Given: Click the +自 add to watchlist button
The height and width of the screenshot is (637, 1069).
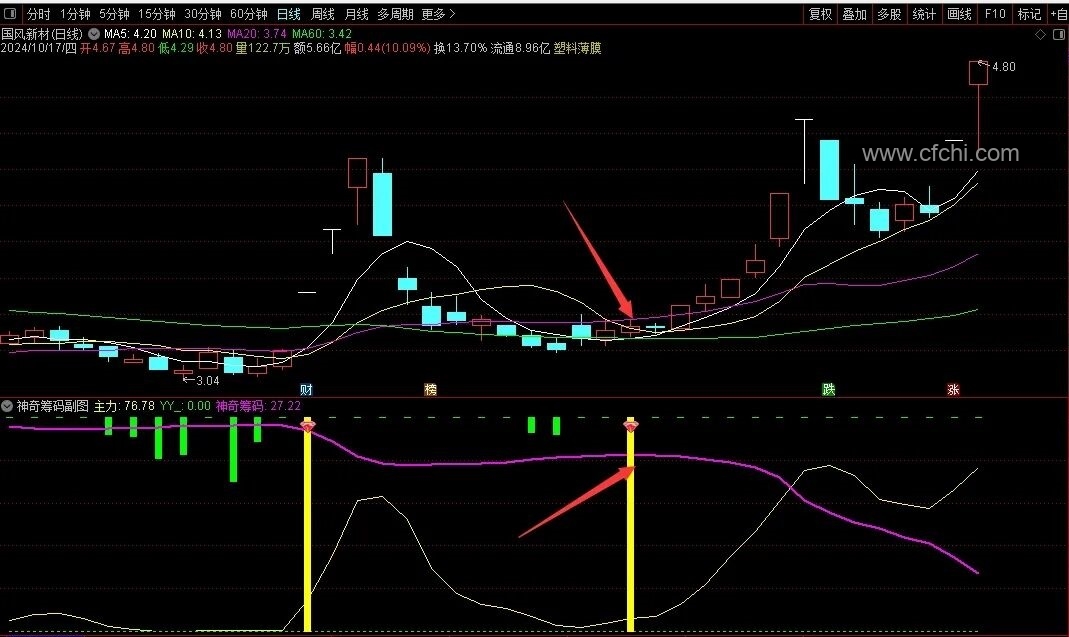Looking at the screenshot, I should (1058, 14).
